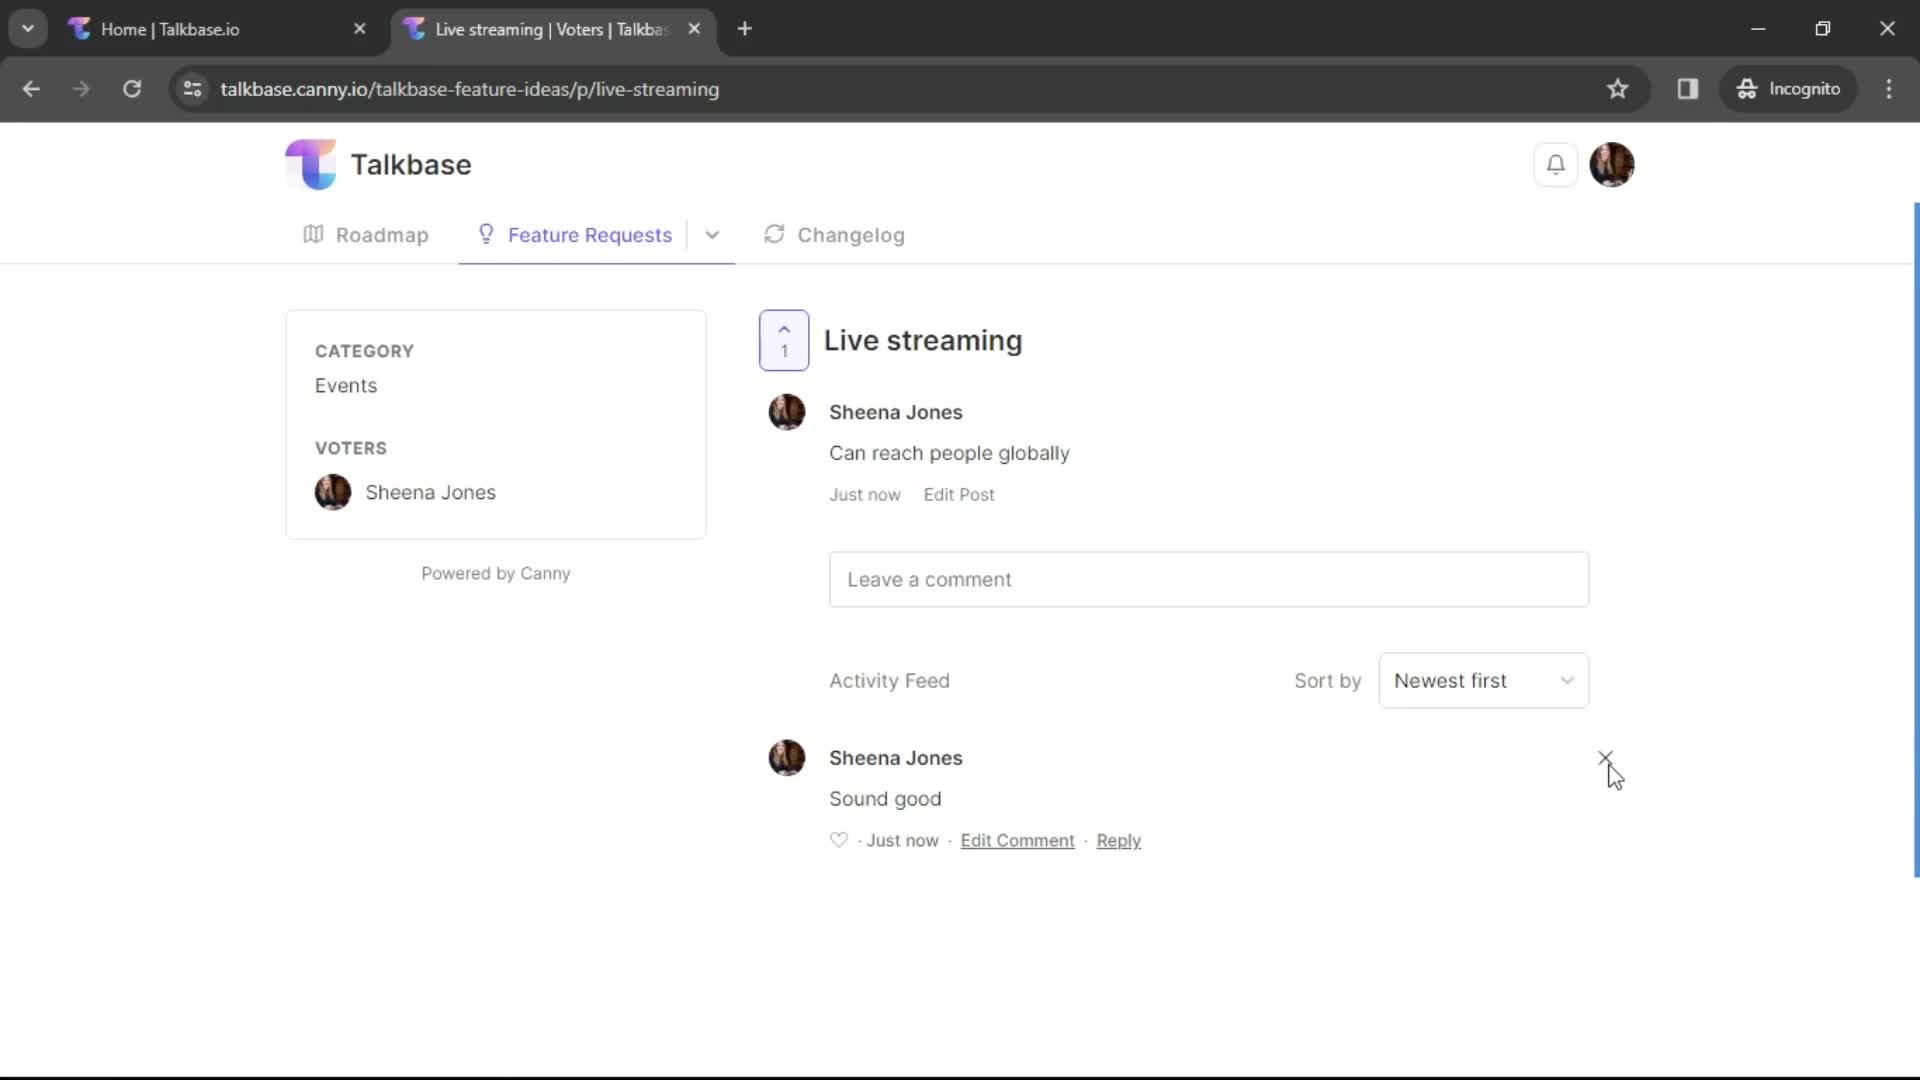Click the Live streaming post title
The image size is (1920, 1080).
tap(922, 341)
